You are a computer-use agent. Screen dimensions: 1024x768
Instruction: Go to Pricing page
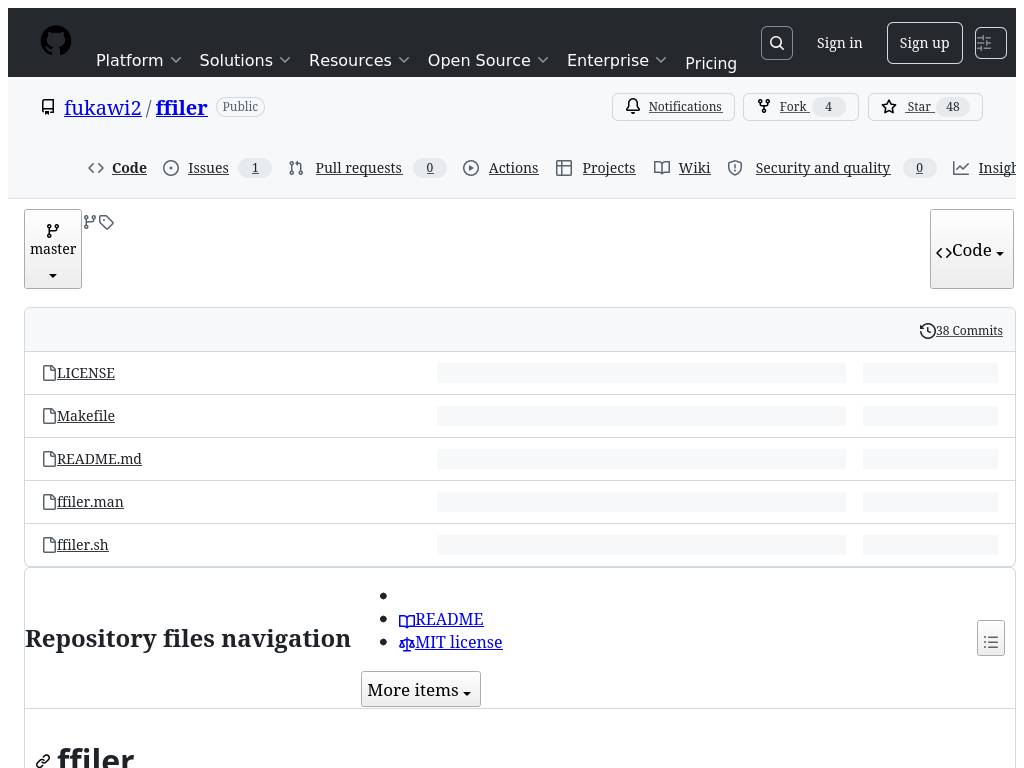tap(711, 63)
